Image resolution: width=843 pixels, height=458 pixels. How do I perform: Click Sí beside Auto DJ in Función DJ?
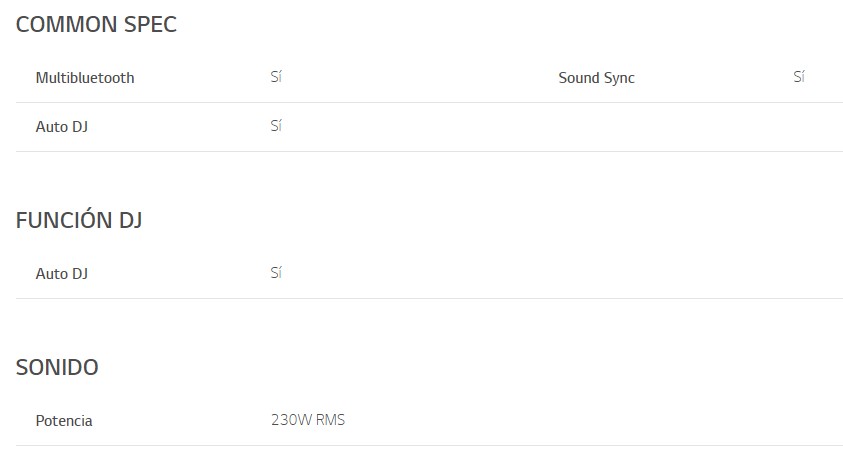276,273
